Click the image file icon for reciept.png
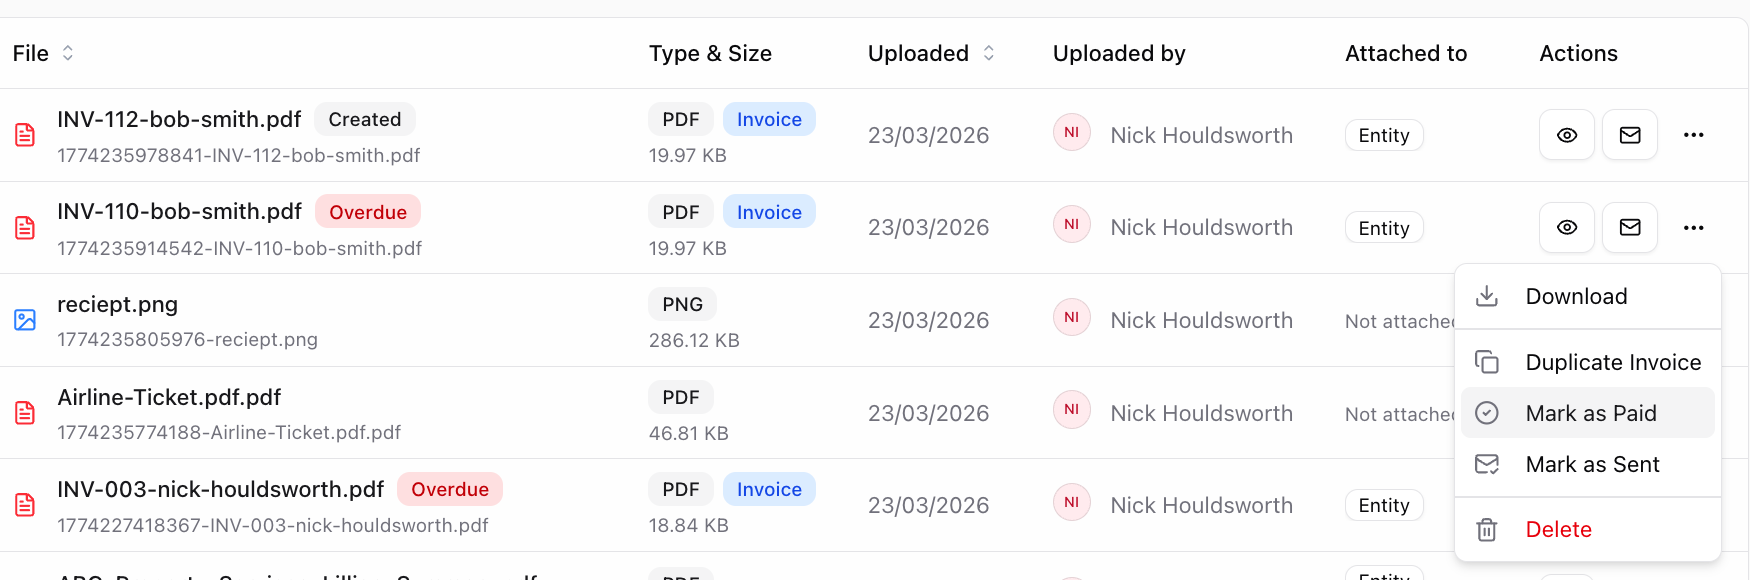 click(25, 320)
